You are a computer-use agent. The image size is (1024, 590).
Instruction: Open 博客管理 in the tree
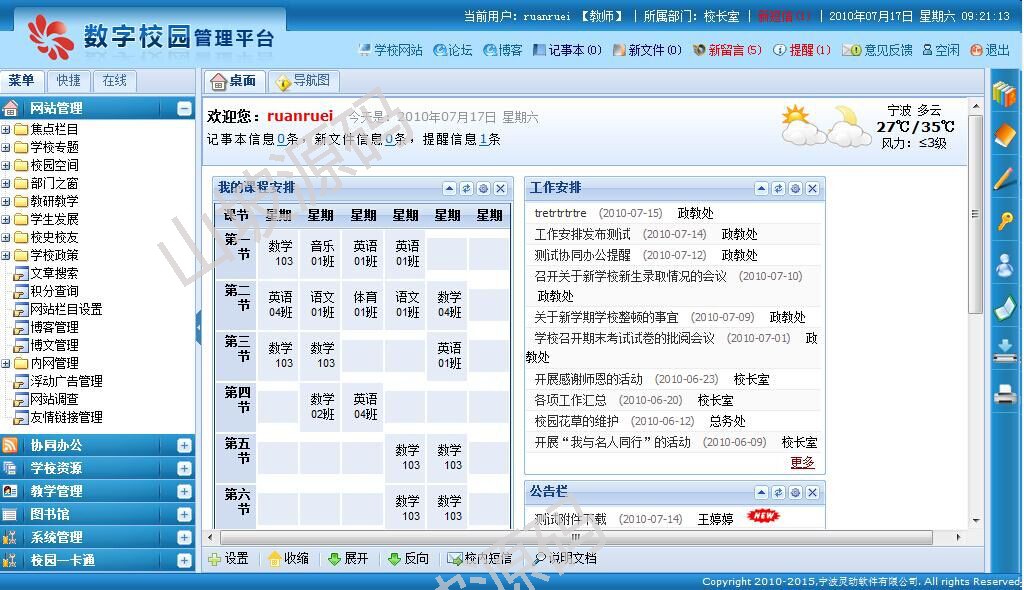tap(54, 327)
